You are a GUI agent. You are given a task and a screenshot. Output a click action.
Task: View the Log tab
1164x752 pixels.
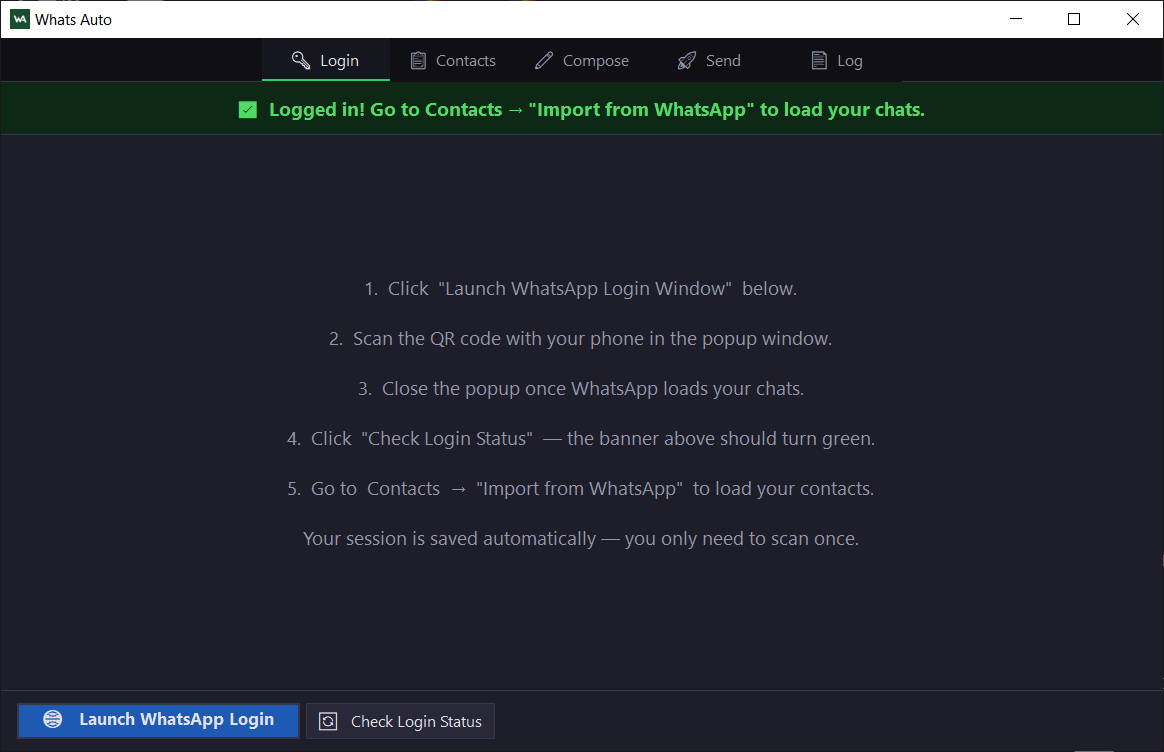click(837, 60)
